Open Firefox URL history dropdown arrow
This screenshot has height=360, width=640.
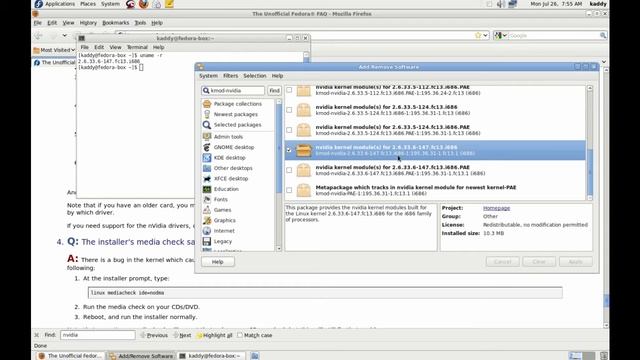485,36
